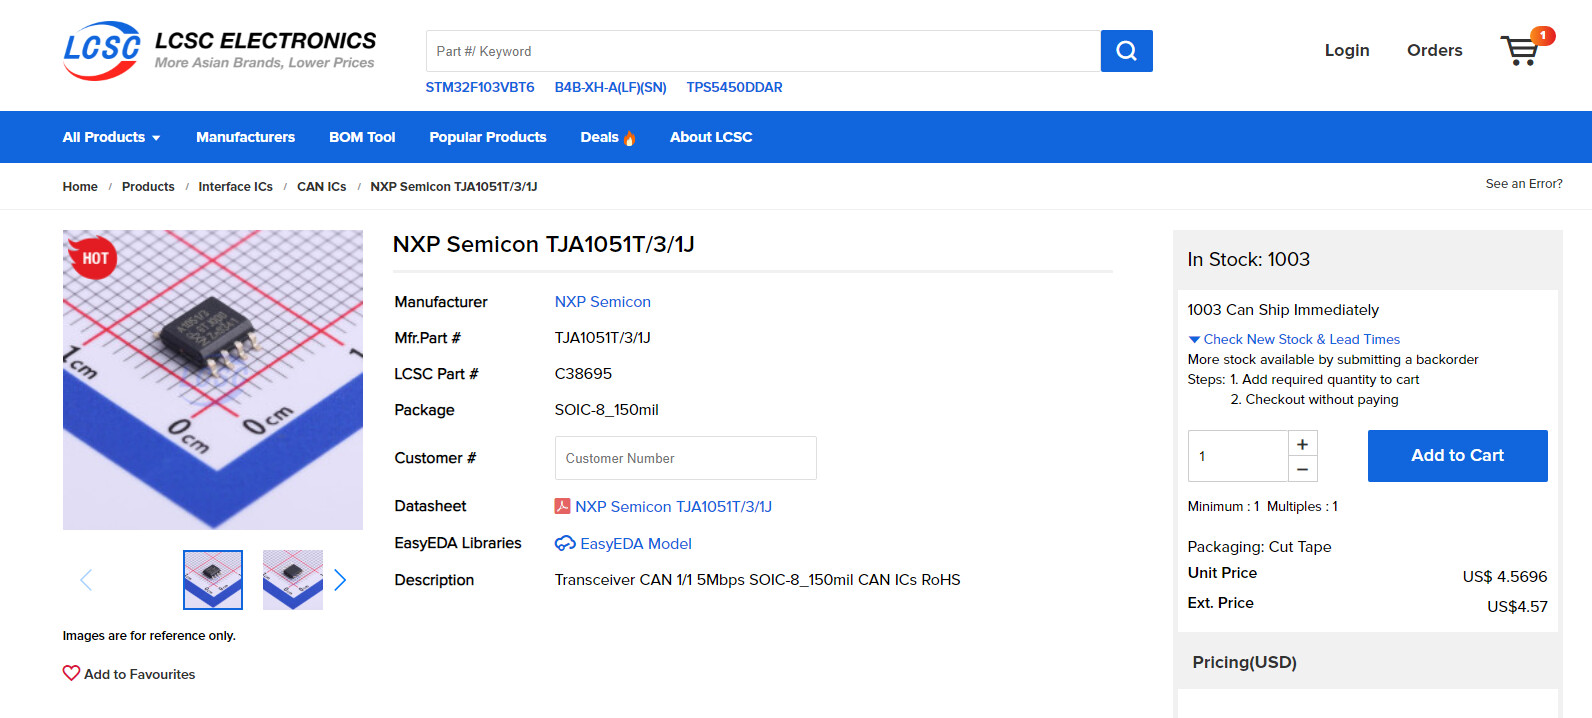Open the BOM Tool menu item
Screen dimensions: 1592x718
362,137
